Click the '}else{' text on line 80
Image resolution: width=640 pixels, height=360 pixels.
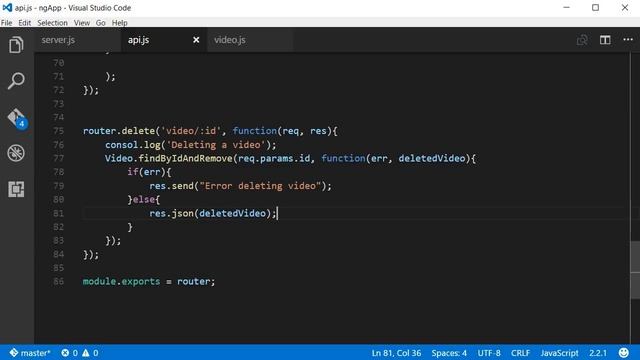coord(144,200)
